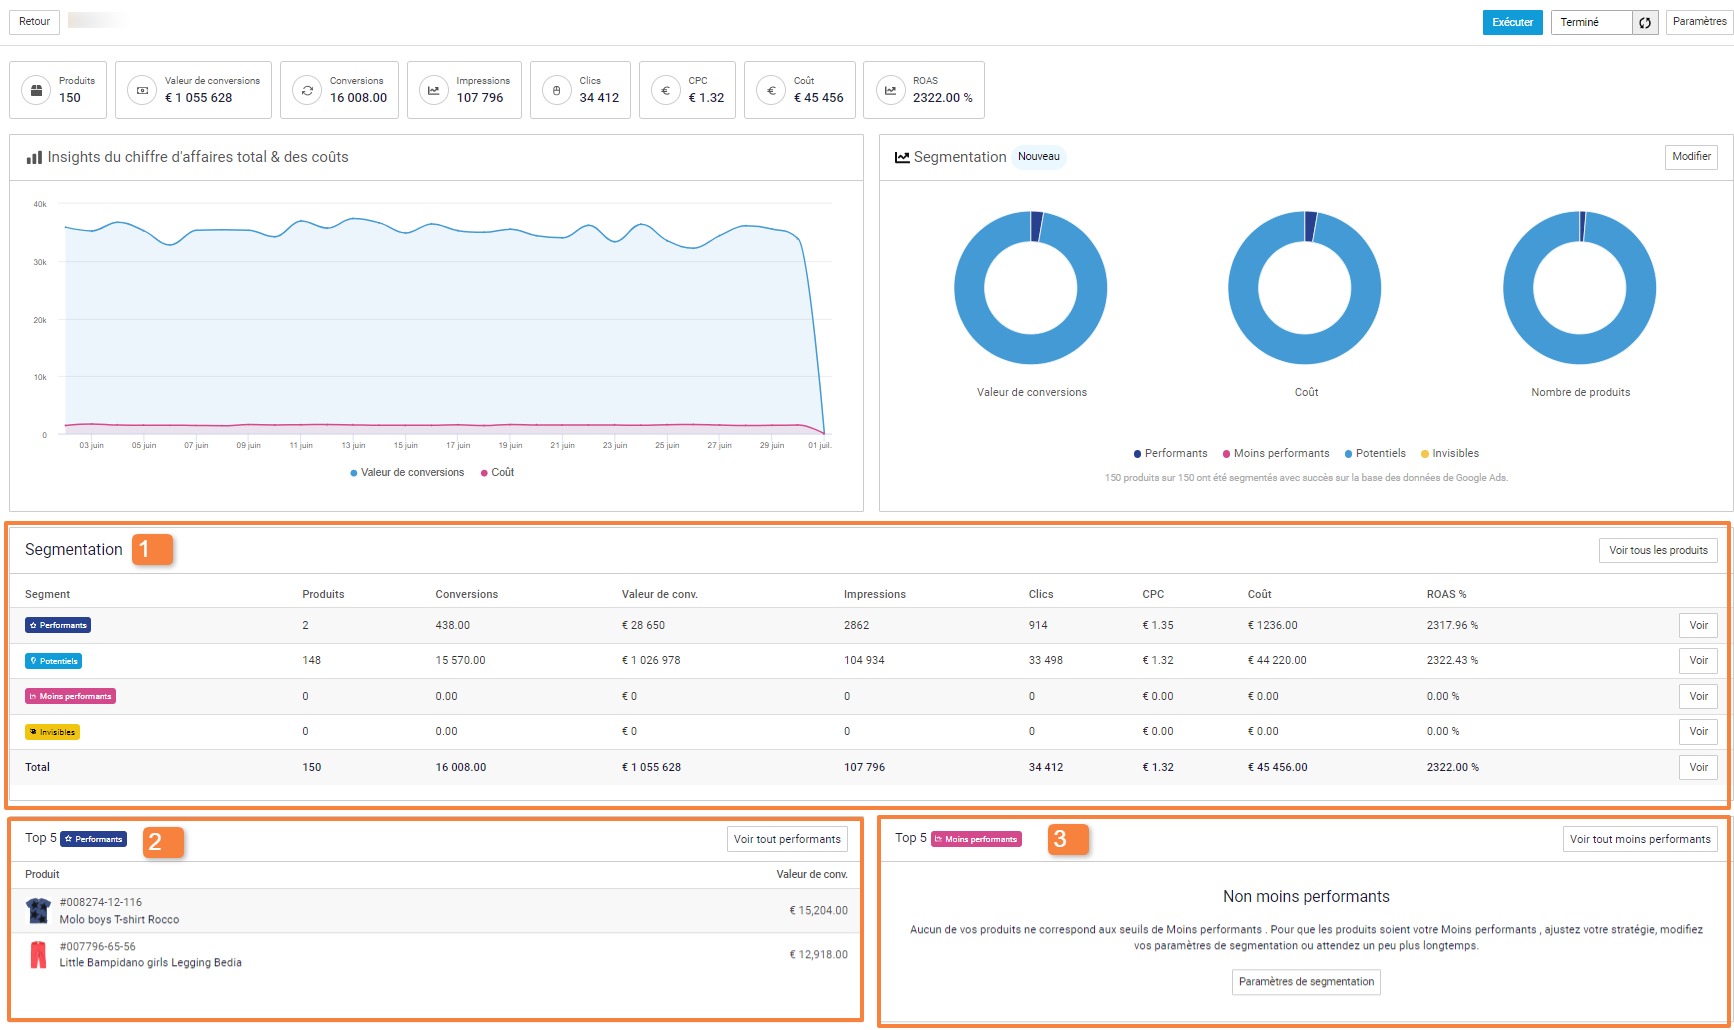1734x1030 pixels.
Task: Toggle Moins performants donut legend item
Action: pyautogui.click(x=1276, y=453)
